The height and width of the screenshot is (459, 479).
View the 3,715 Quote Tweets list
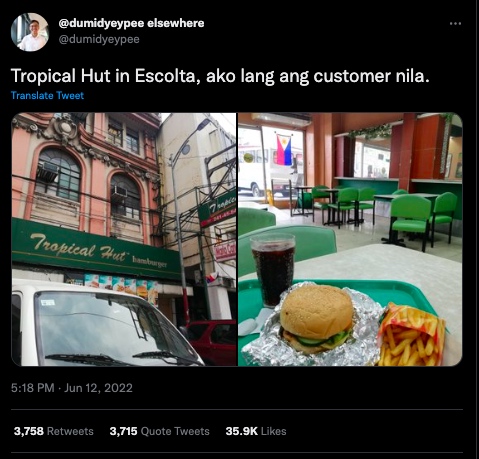159,431
